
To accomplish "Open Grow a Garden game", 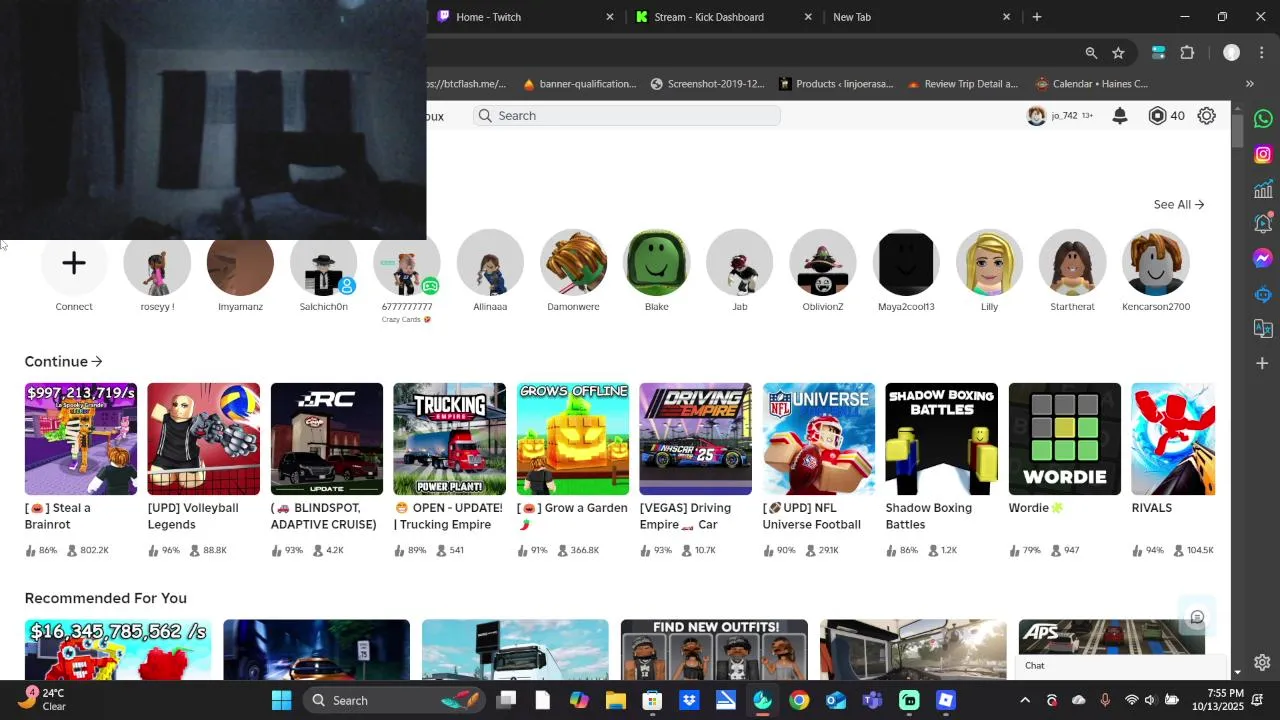I will pos(573,439).
